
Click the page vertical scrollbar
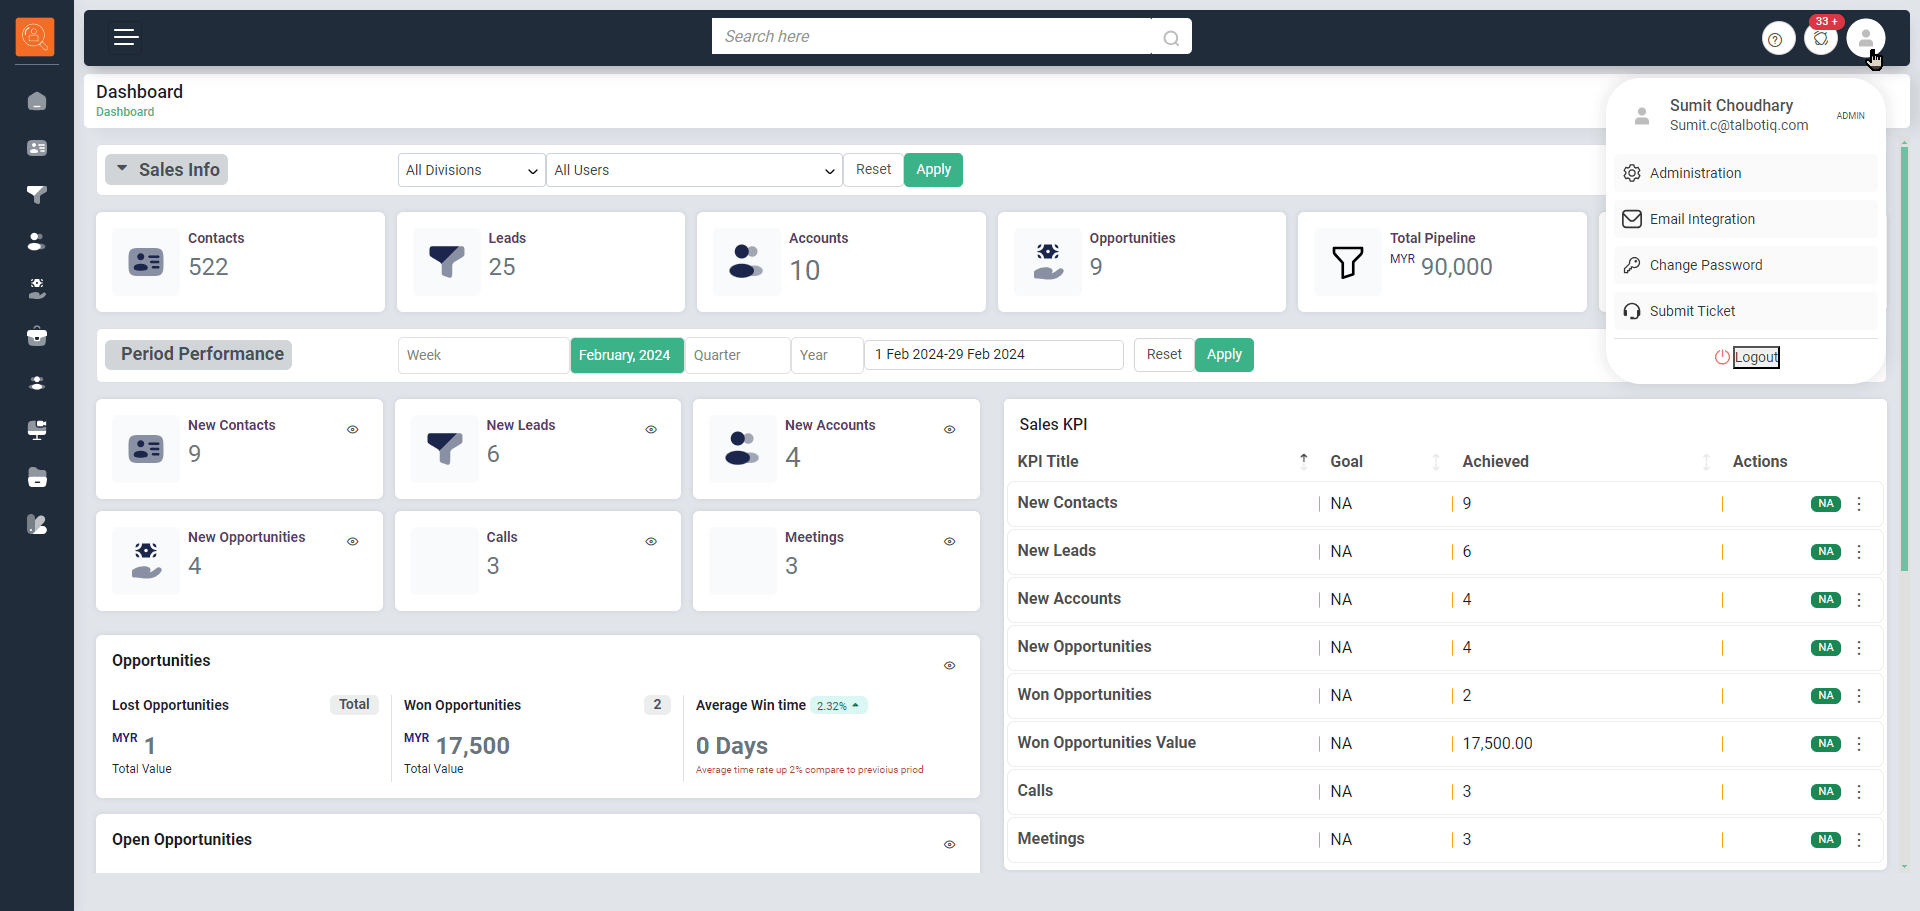click(1904, 360)
